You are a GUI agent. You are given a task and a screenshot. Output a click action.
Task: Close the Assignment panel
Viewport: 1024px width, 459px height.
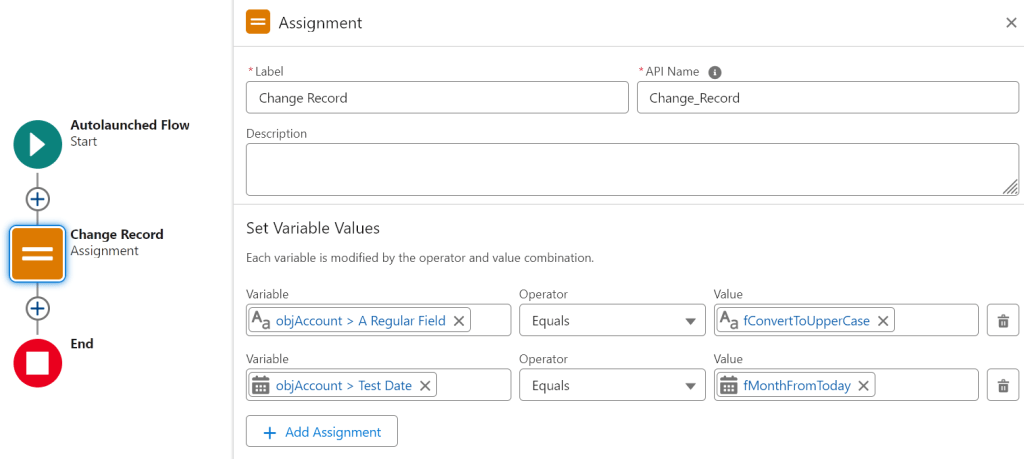(1011, 23)
